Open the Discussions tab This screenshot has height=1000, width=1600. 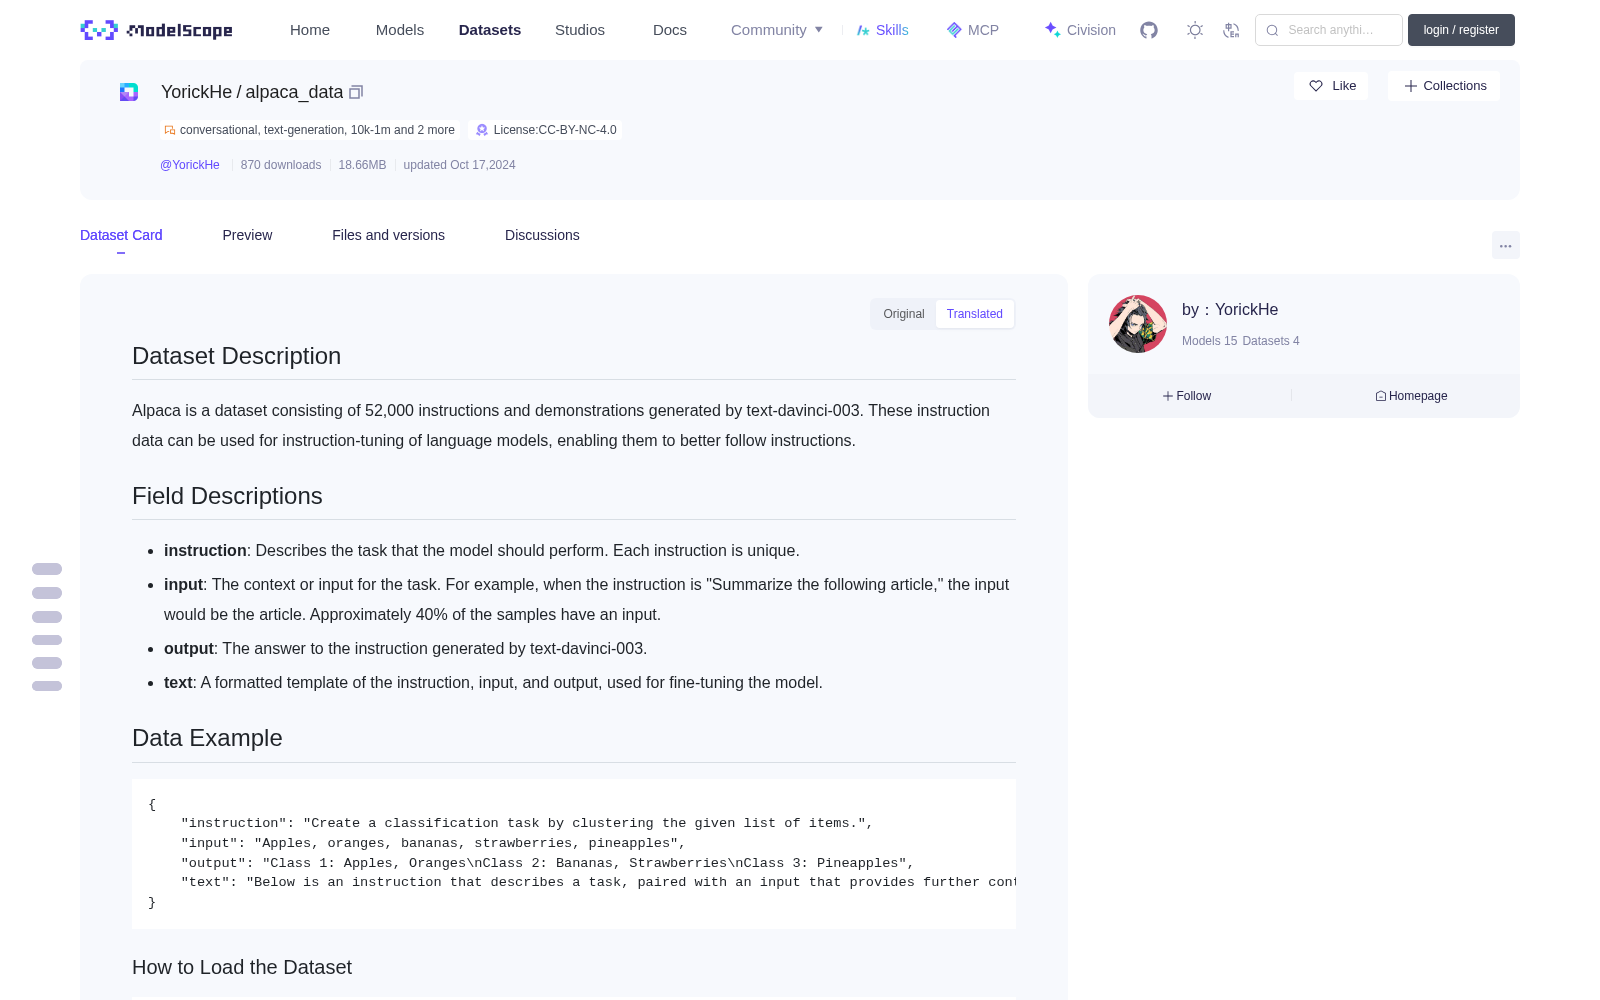point(542,235)
